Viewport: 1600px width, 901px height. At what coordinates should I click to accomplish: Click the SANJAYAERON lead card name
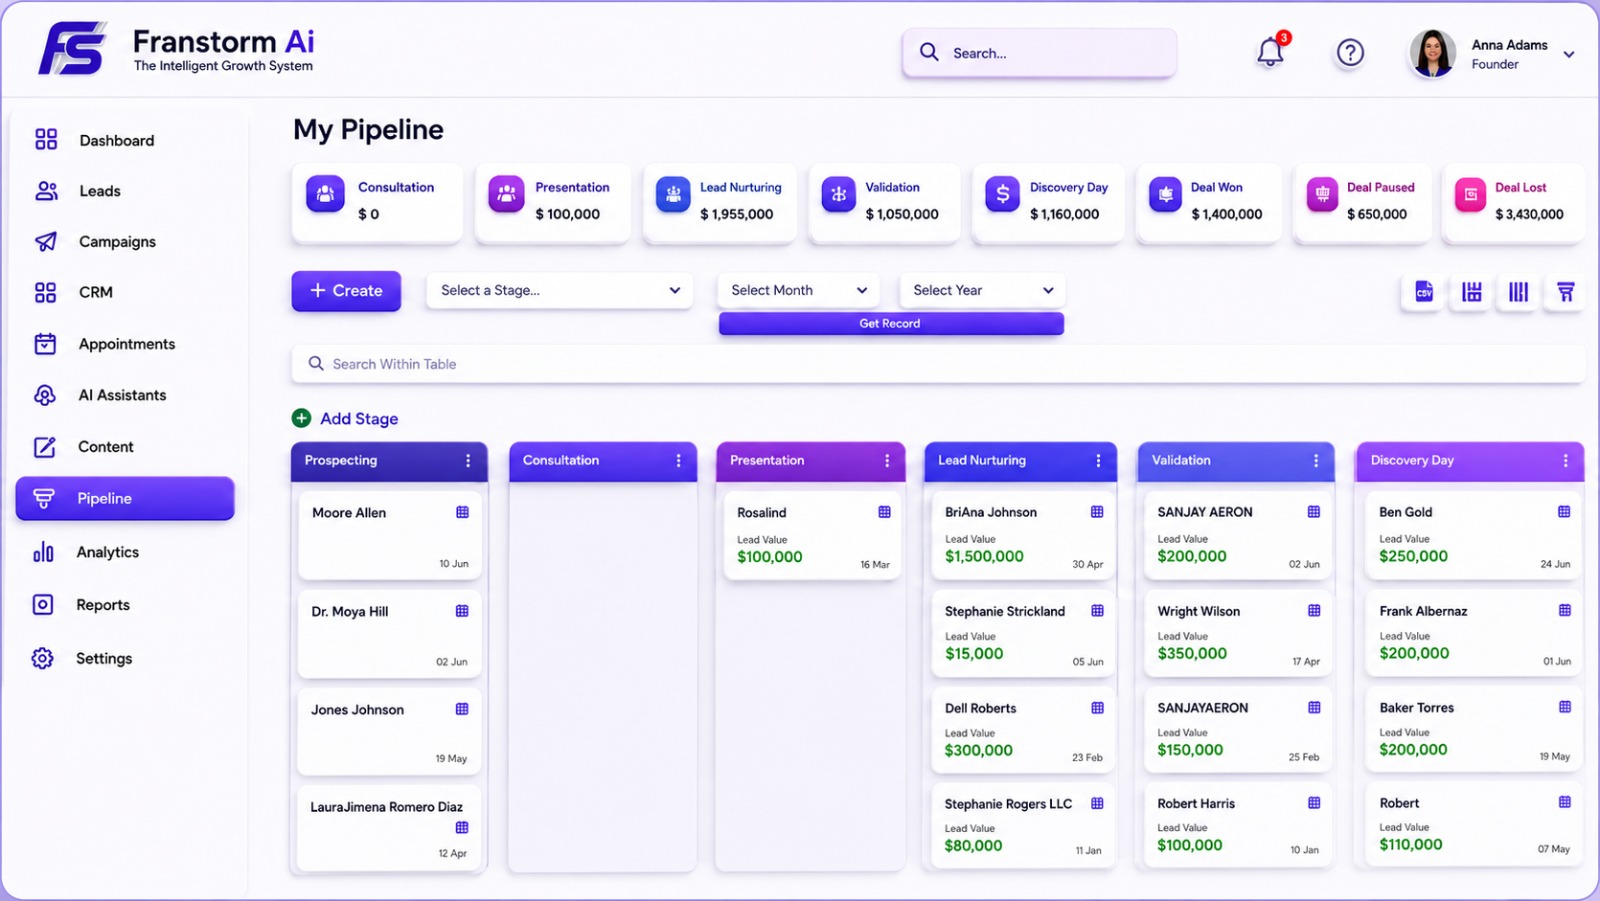coord(1203,708)
